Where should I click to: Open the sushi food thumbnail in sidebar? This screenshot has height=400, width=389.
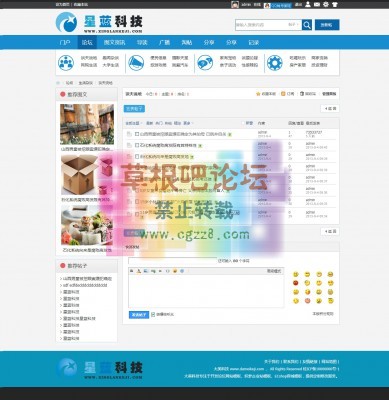87,225
